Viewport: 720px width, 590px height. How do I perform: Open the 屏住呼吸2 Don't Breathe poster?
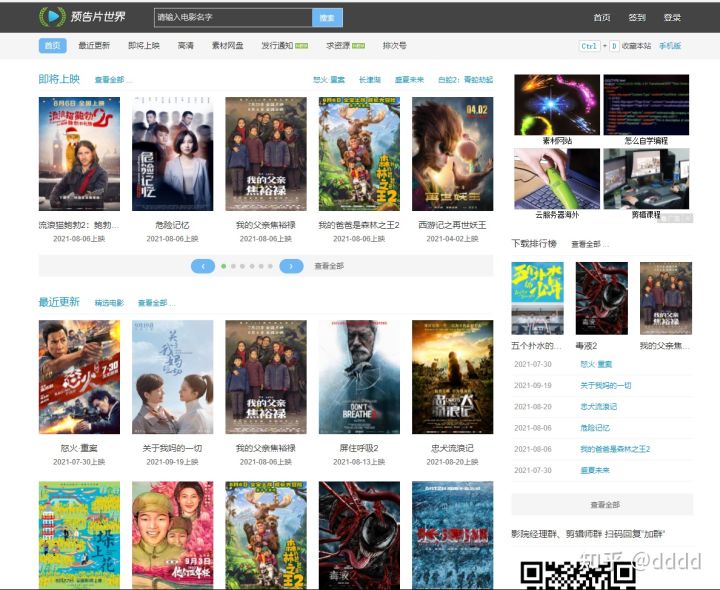pyautogui.click(x=359, y=377)
